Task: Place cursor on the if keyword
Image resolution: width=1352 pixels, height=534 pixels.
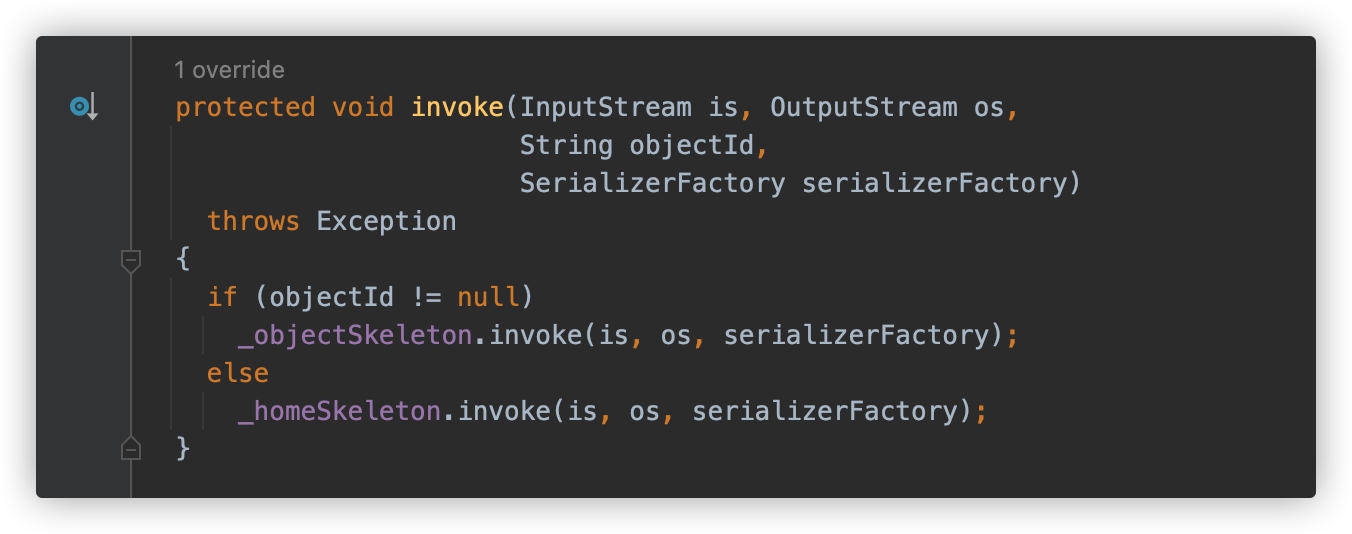Action: [222, 297]
